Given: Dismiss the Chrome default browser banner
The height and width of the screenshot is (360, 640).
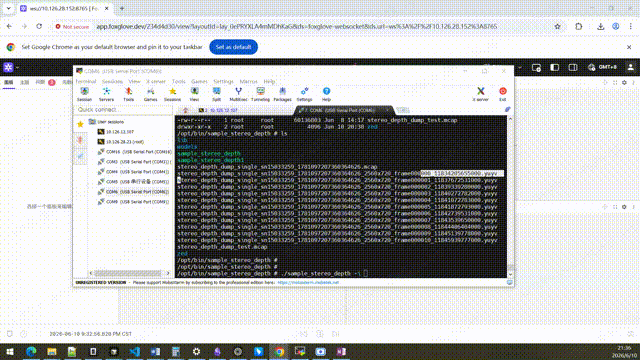Looking at the screenshot, I should click(x=629, y=47).
